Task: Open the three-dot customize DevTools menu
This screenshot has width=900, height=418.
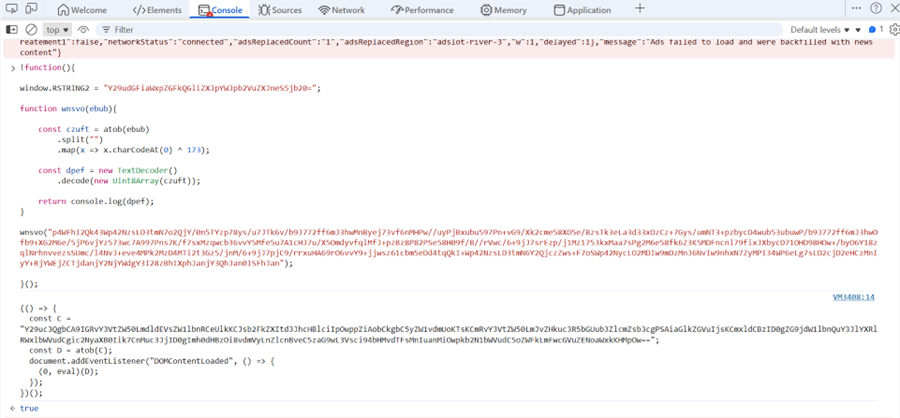Action: (856, 9)
